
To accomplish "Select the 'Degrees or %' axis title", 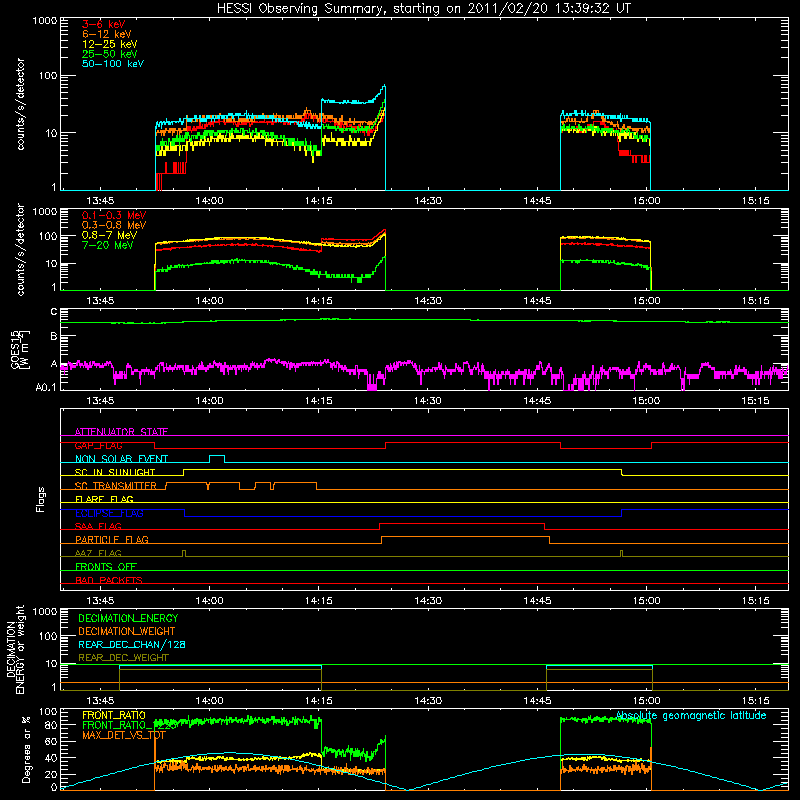I will [26, 749].
